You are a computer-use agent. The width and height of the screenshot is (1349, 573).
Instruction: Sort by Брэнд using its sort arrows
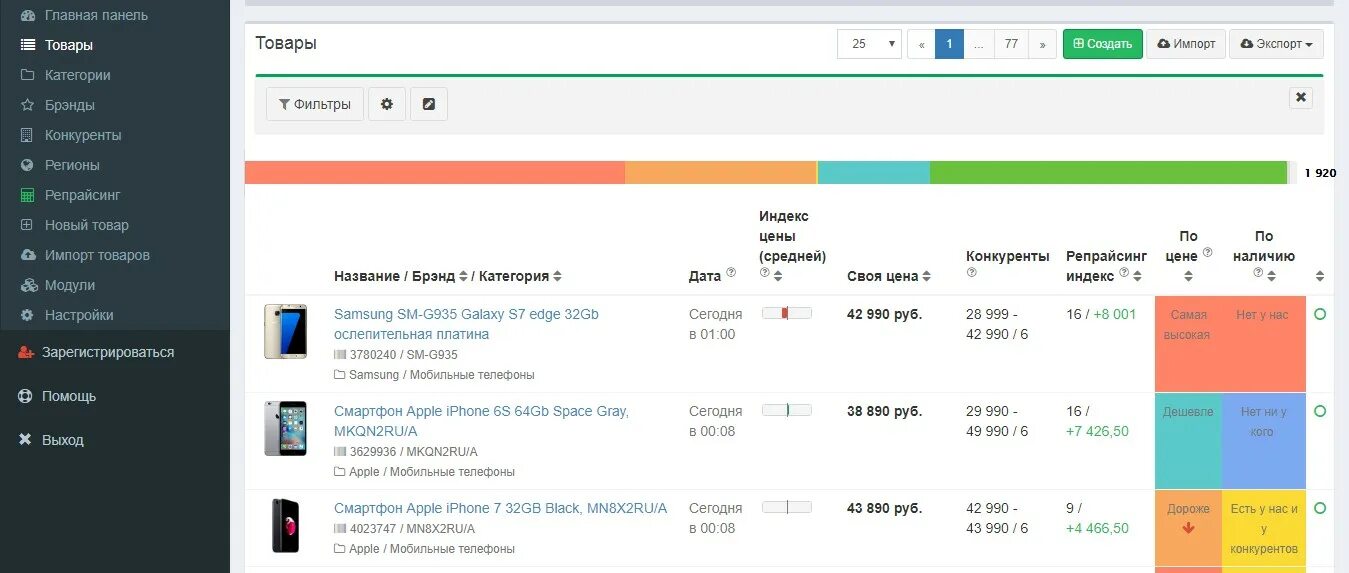[x=463, y=276]
